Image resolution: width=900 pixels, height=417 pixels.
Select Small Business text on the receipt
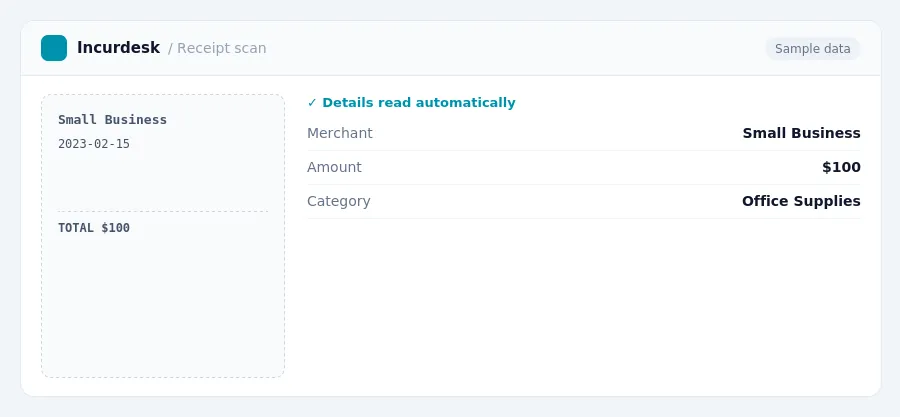tap(112, 120)
